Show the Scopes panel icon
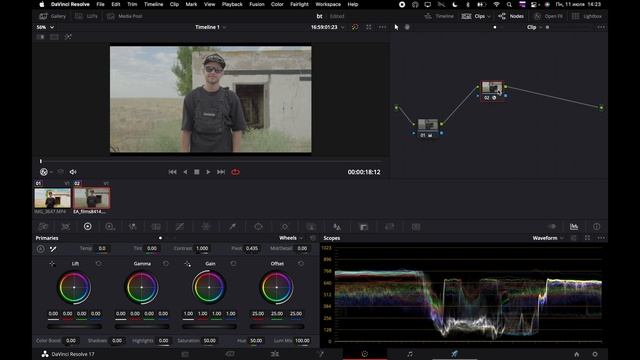 (574, 227)
